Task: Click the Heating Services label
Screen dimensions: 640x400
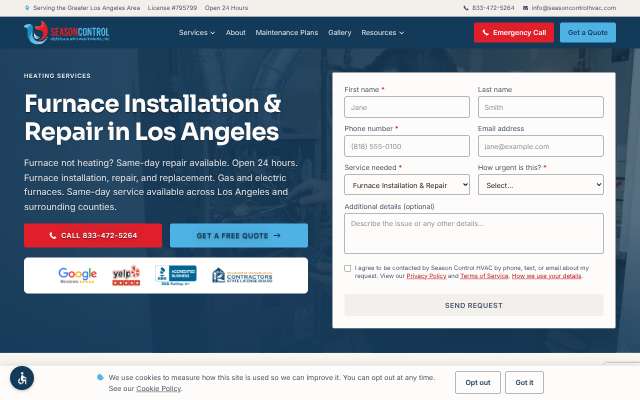Action: 57,76
